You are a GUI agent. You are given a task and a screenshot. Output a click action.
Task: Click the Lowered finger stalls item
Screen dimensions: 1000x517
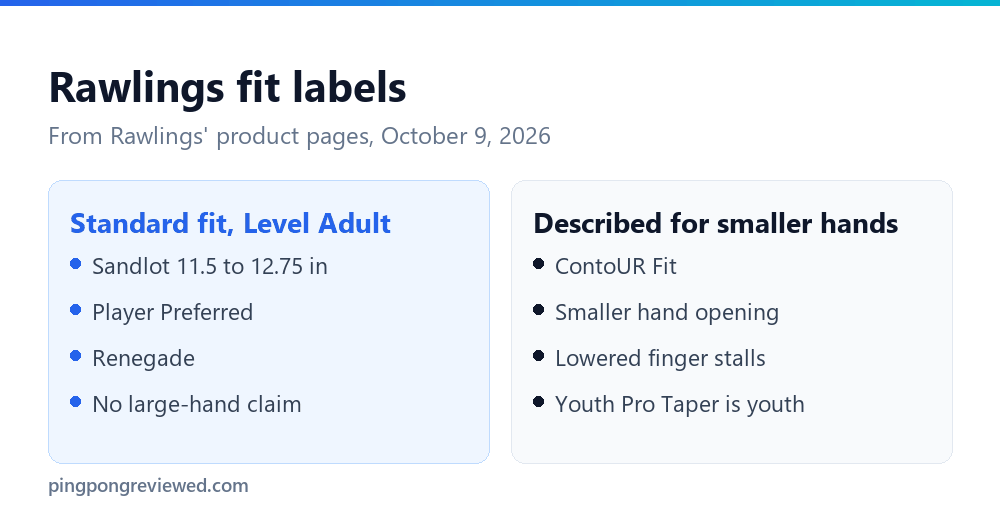point(660,358)
